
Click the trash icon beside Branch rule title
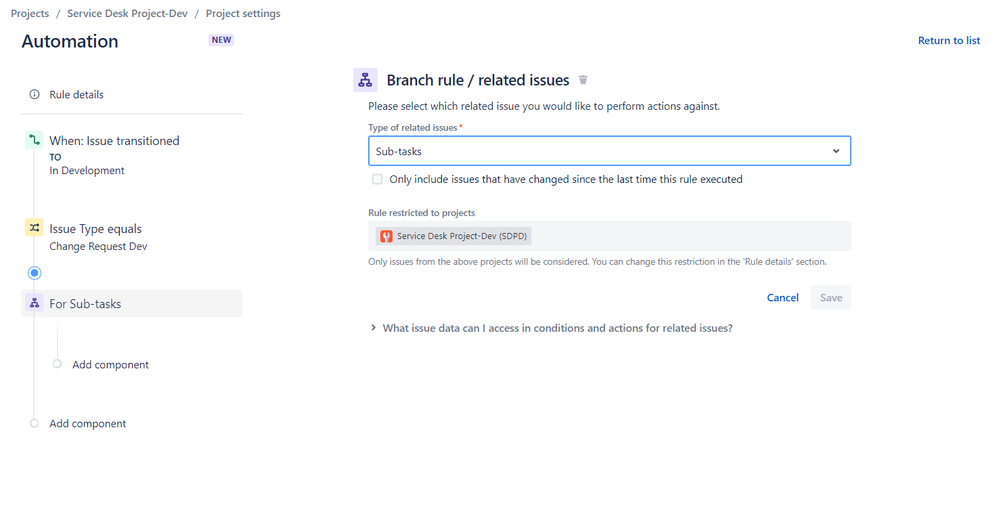[583, 80]
